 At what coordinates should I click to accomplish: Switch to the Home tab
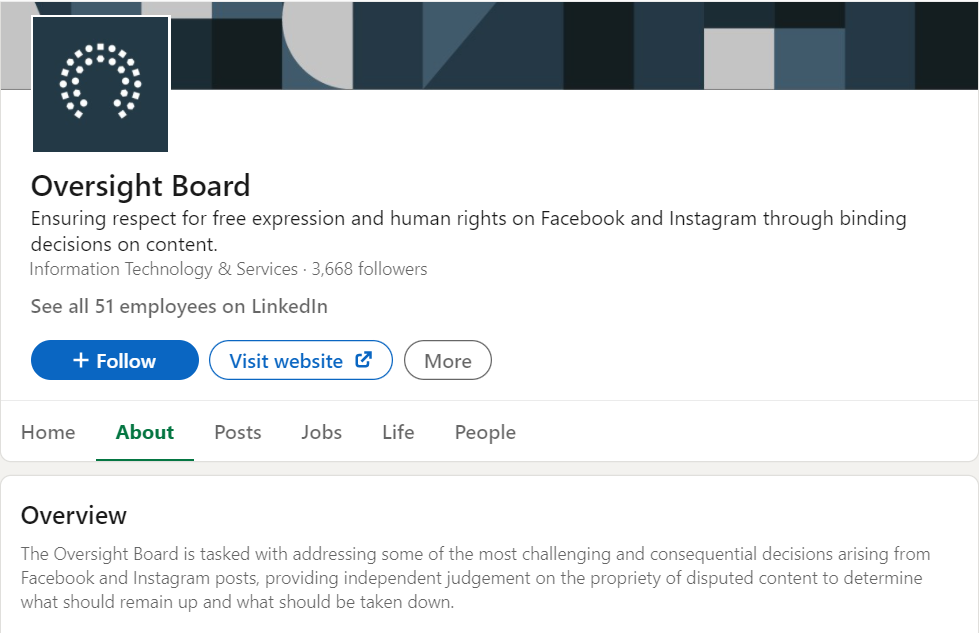click(x=48, y=432)
